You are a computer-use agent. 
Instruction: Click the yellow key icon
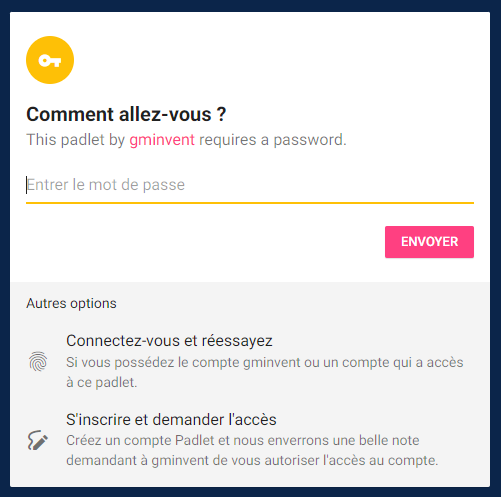click(x=50, y=60)
